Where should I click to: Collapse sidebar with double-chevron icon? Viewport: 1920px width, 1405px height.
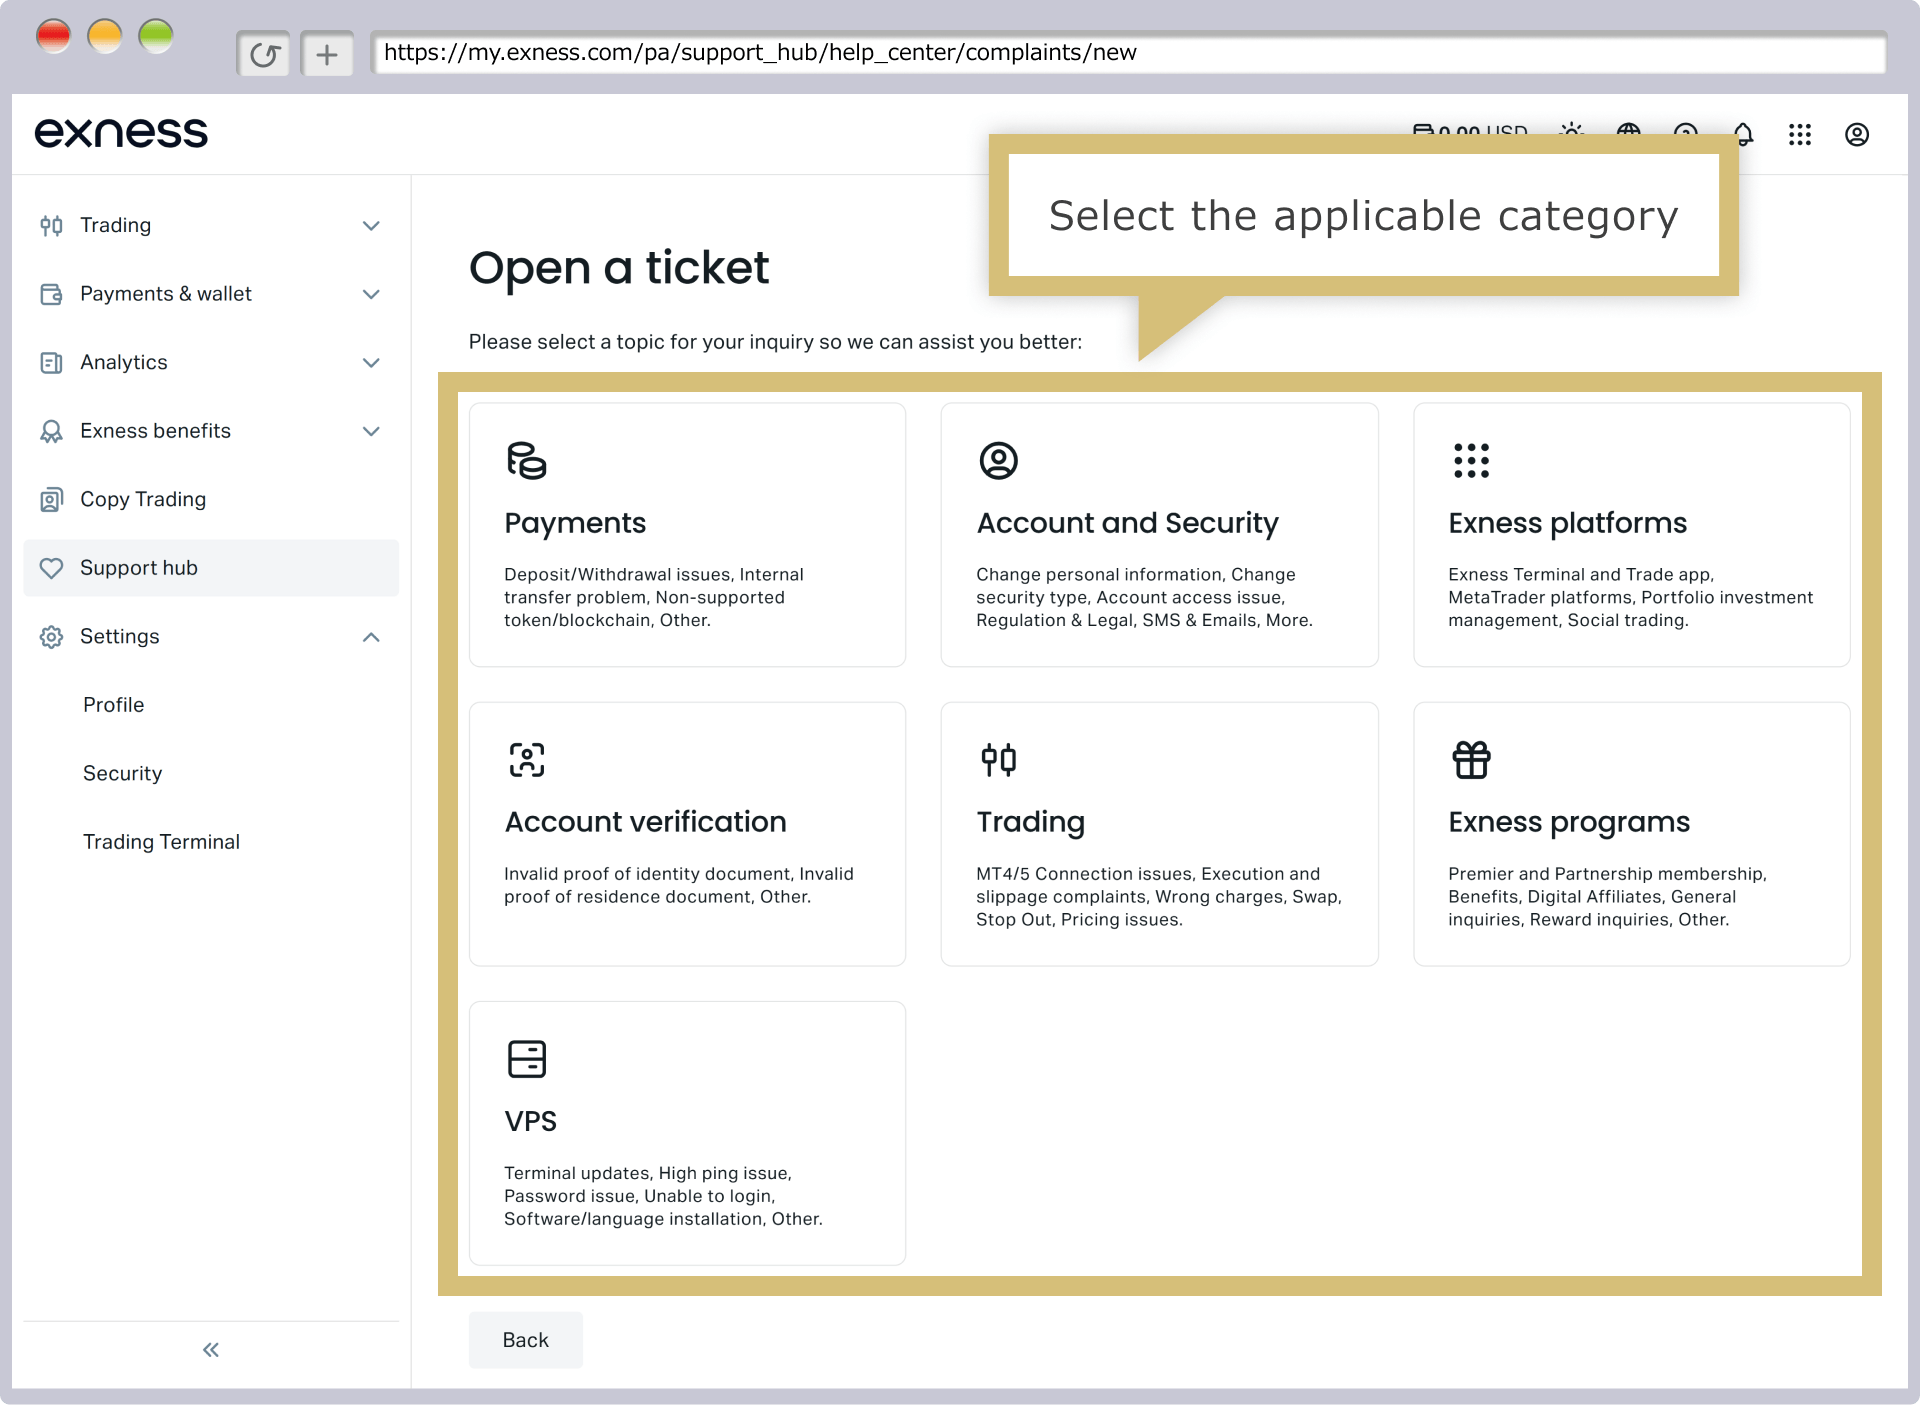point(211,1350)
